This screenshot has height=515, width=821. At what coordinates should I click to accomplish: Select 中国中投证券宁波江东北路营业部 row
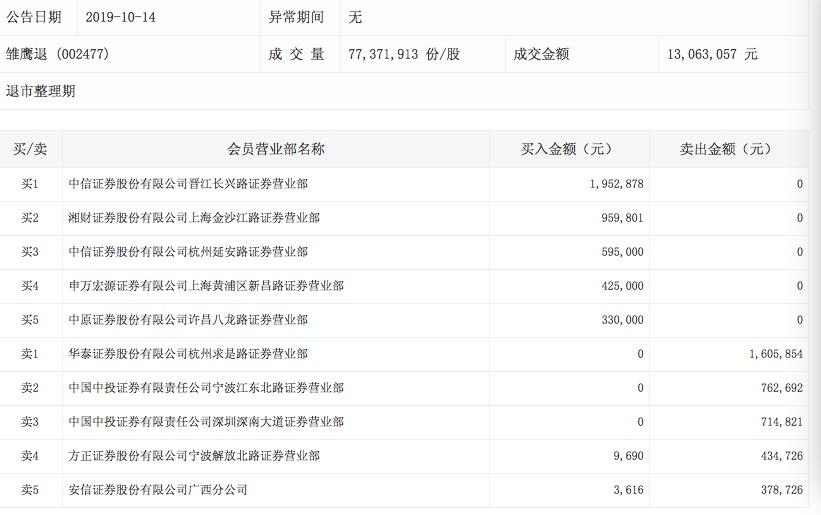coord(206,388)
